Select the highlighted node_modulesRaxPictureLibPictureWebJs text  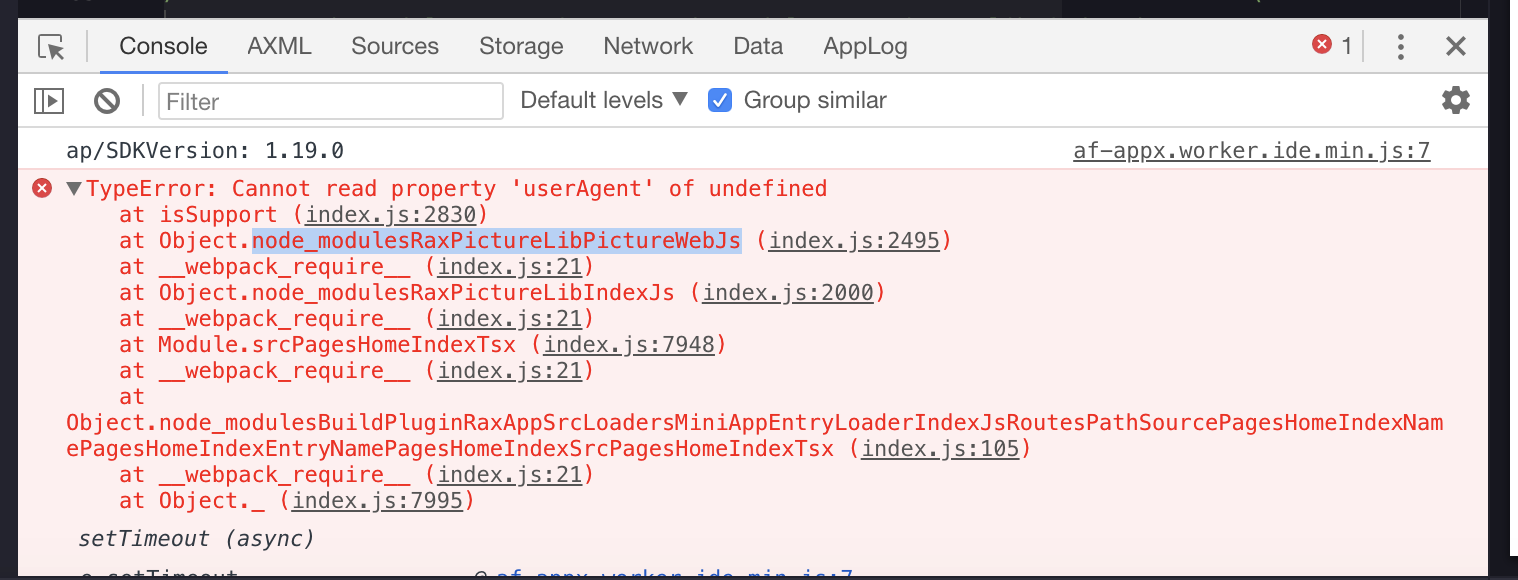pos(496,240)
